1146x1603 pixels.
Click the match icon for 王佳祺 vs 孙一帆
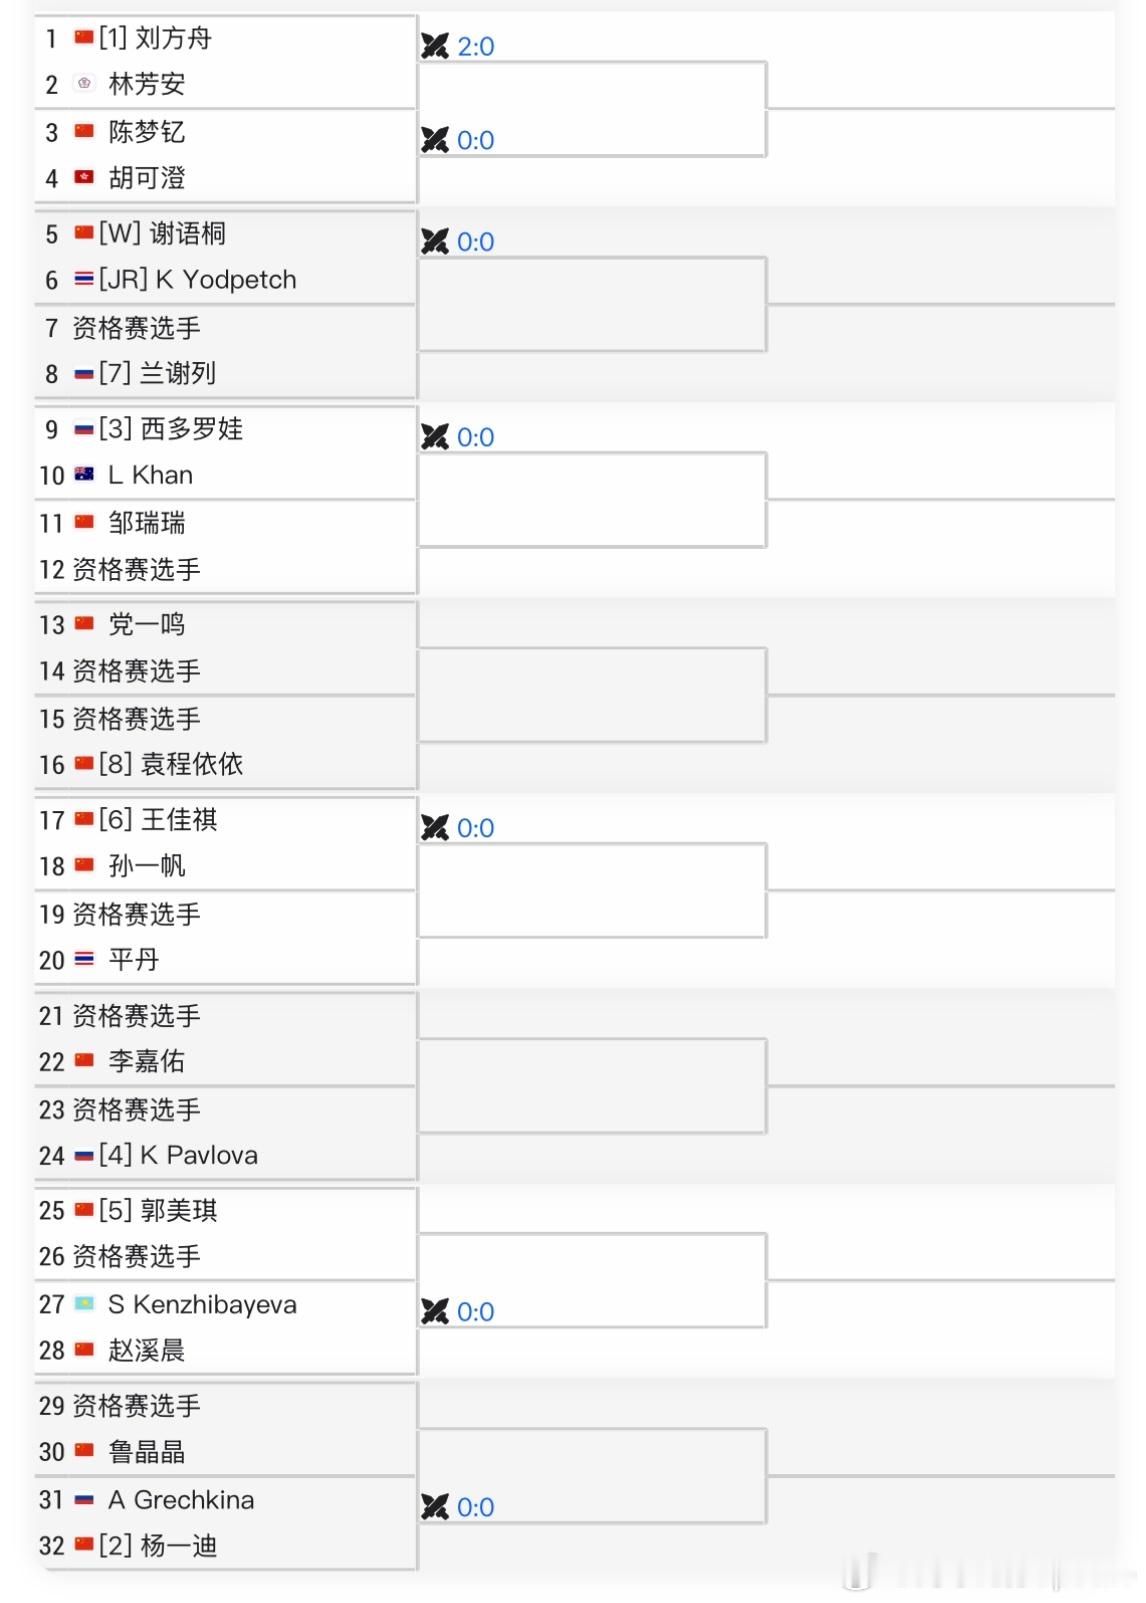click(435, 828)
